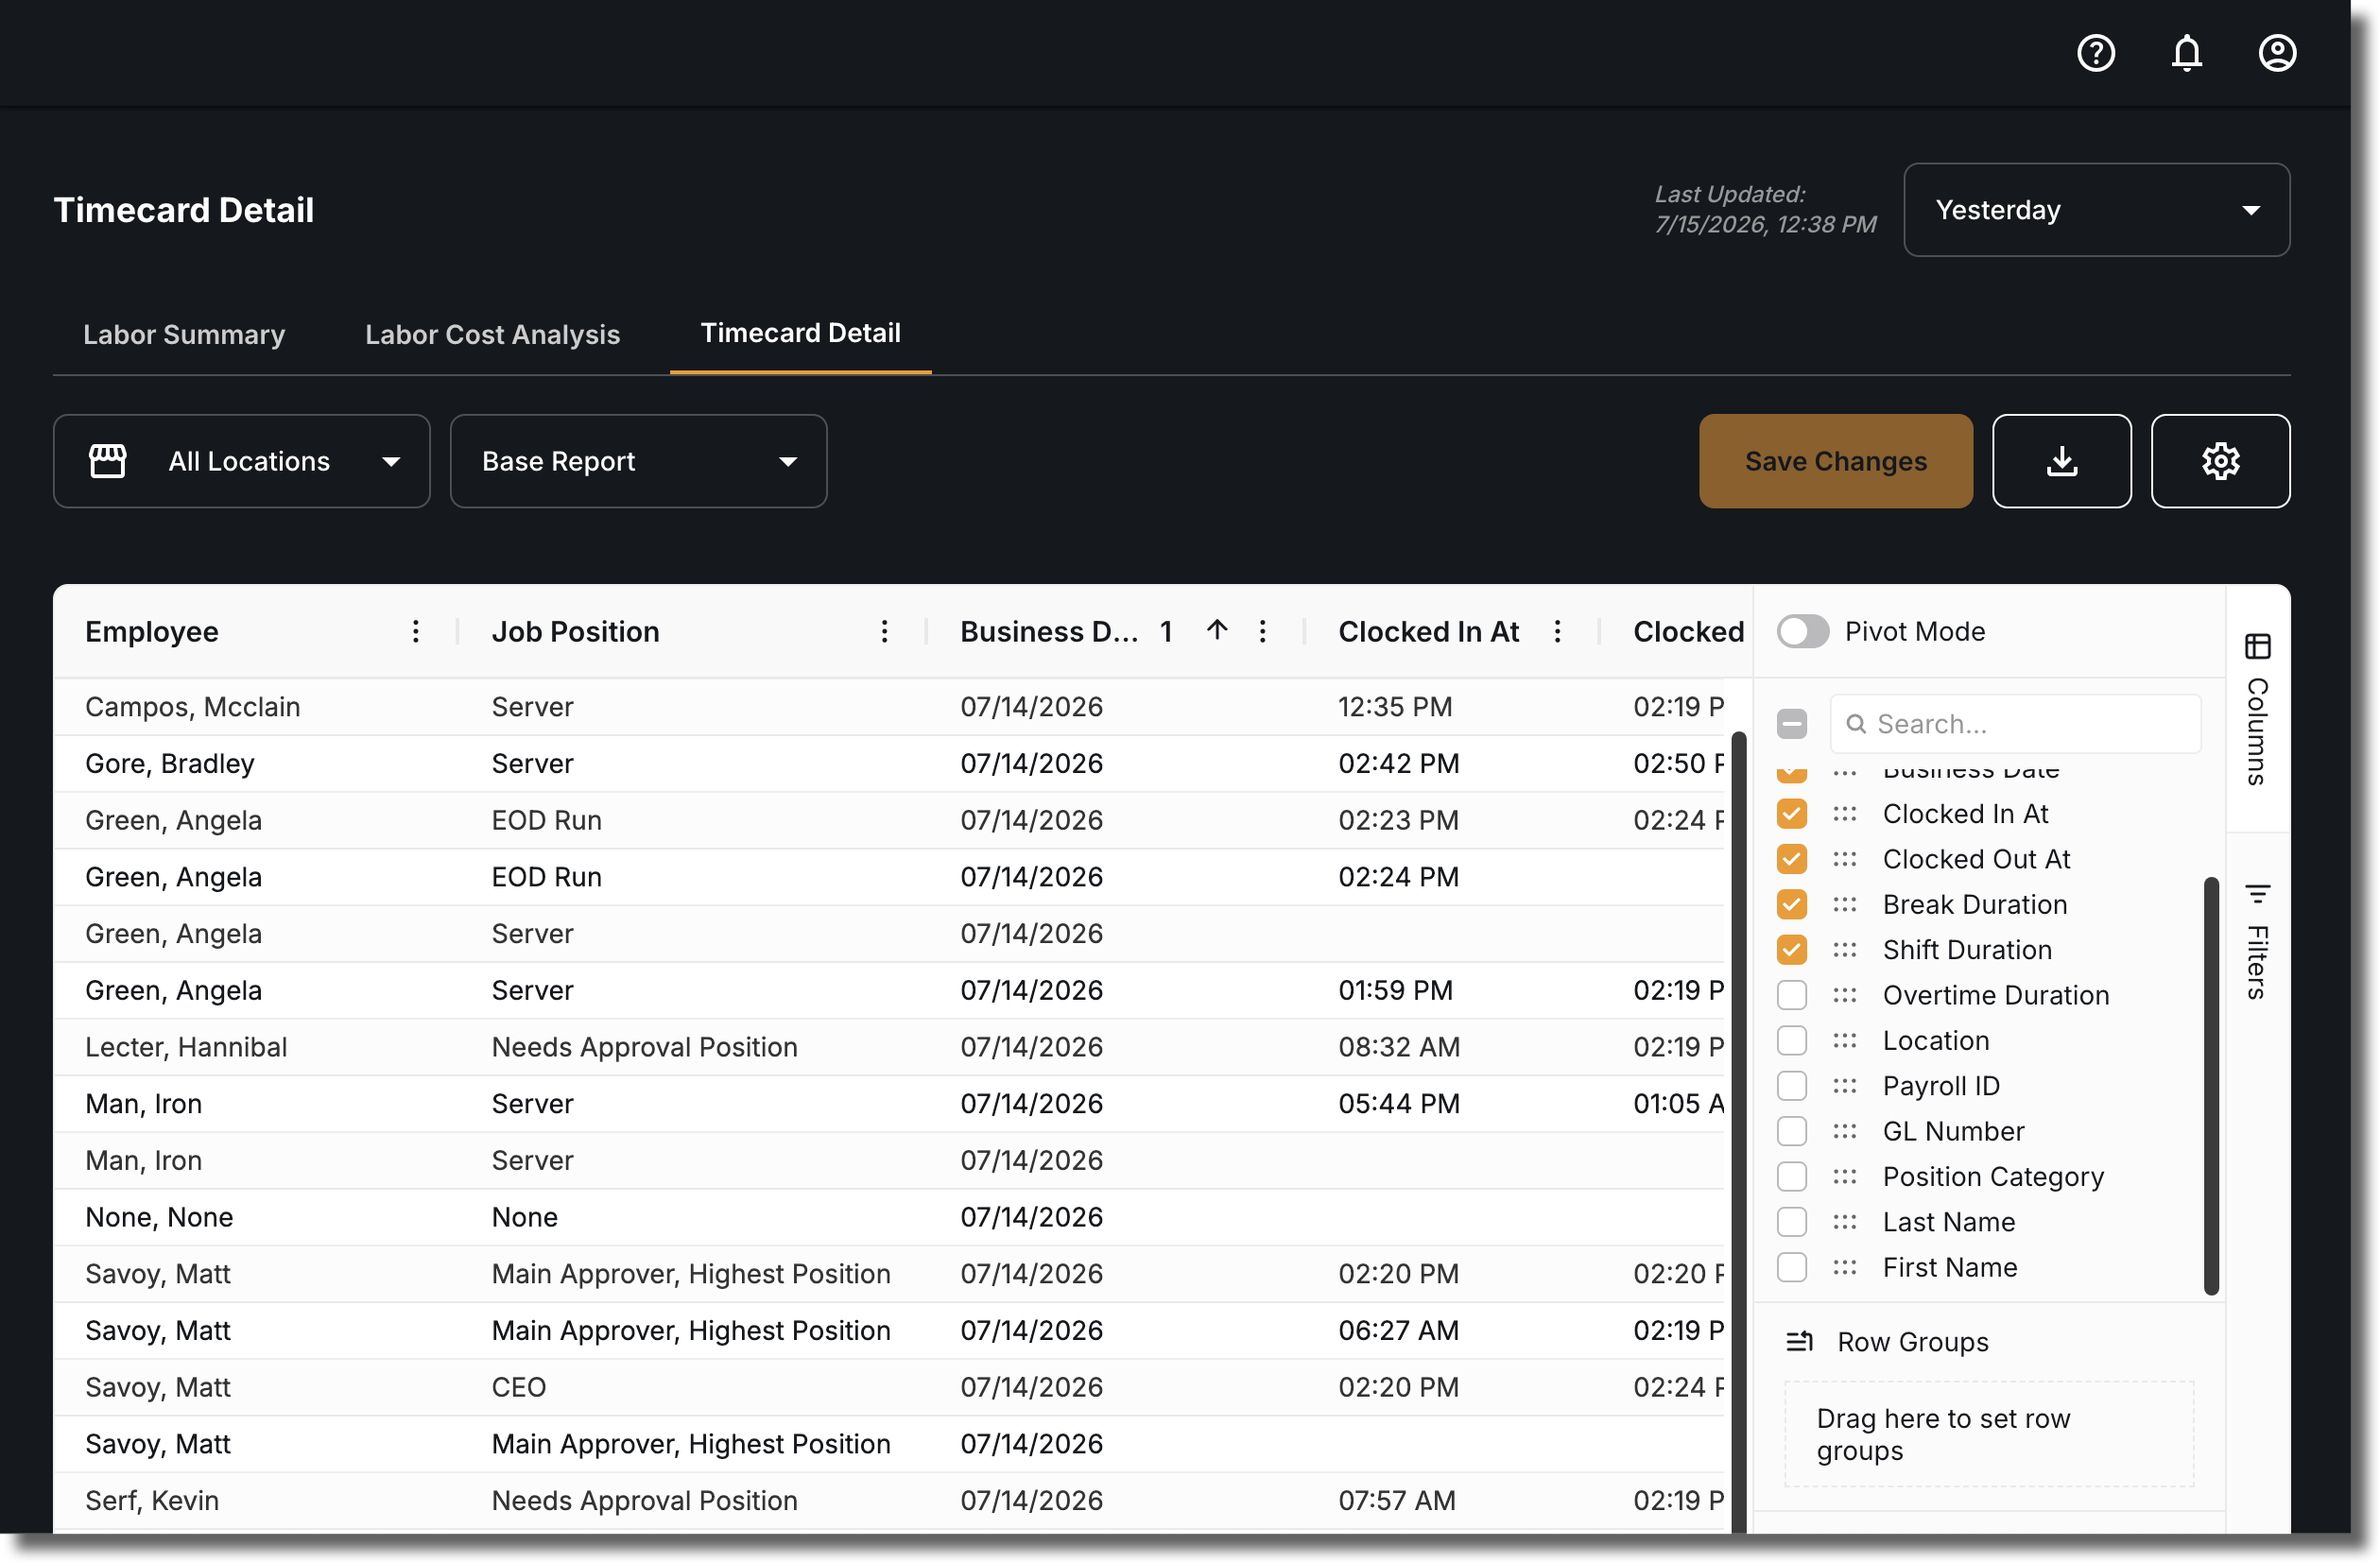Expand the Yesterday date range dropdown
Viewport: 2380px width, 1563px height.
pyautogui.click(x=2096, y=210)
